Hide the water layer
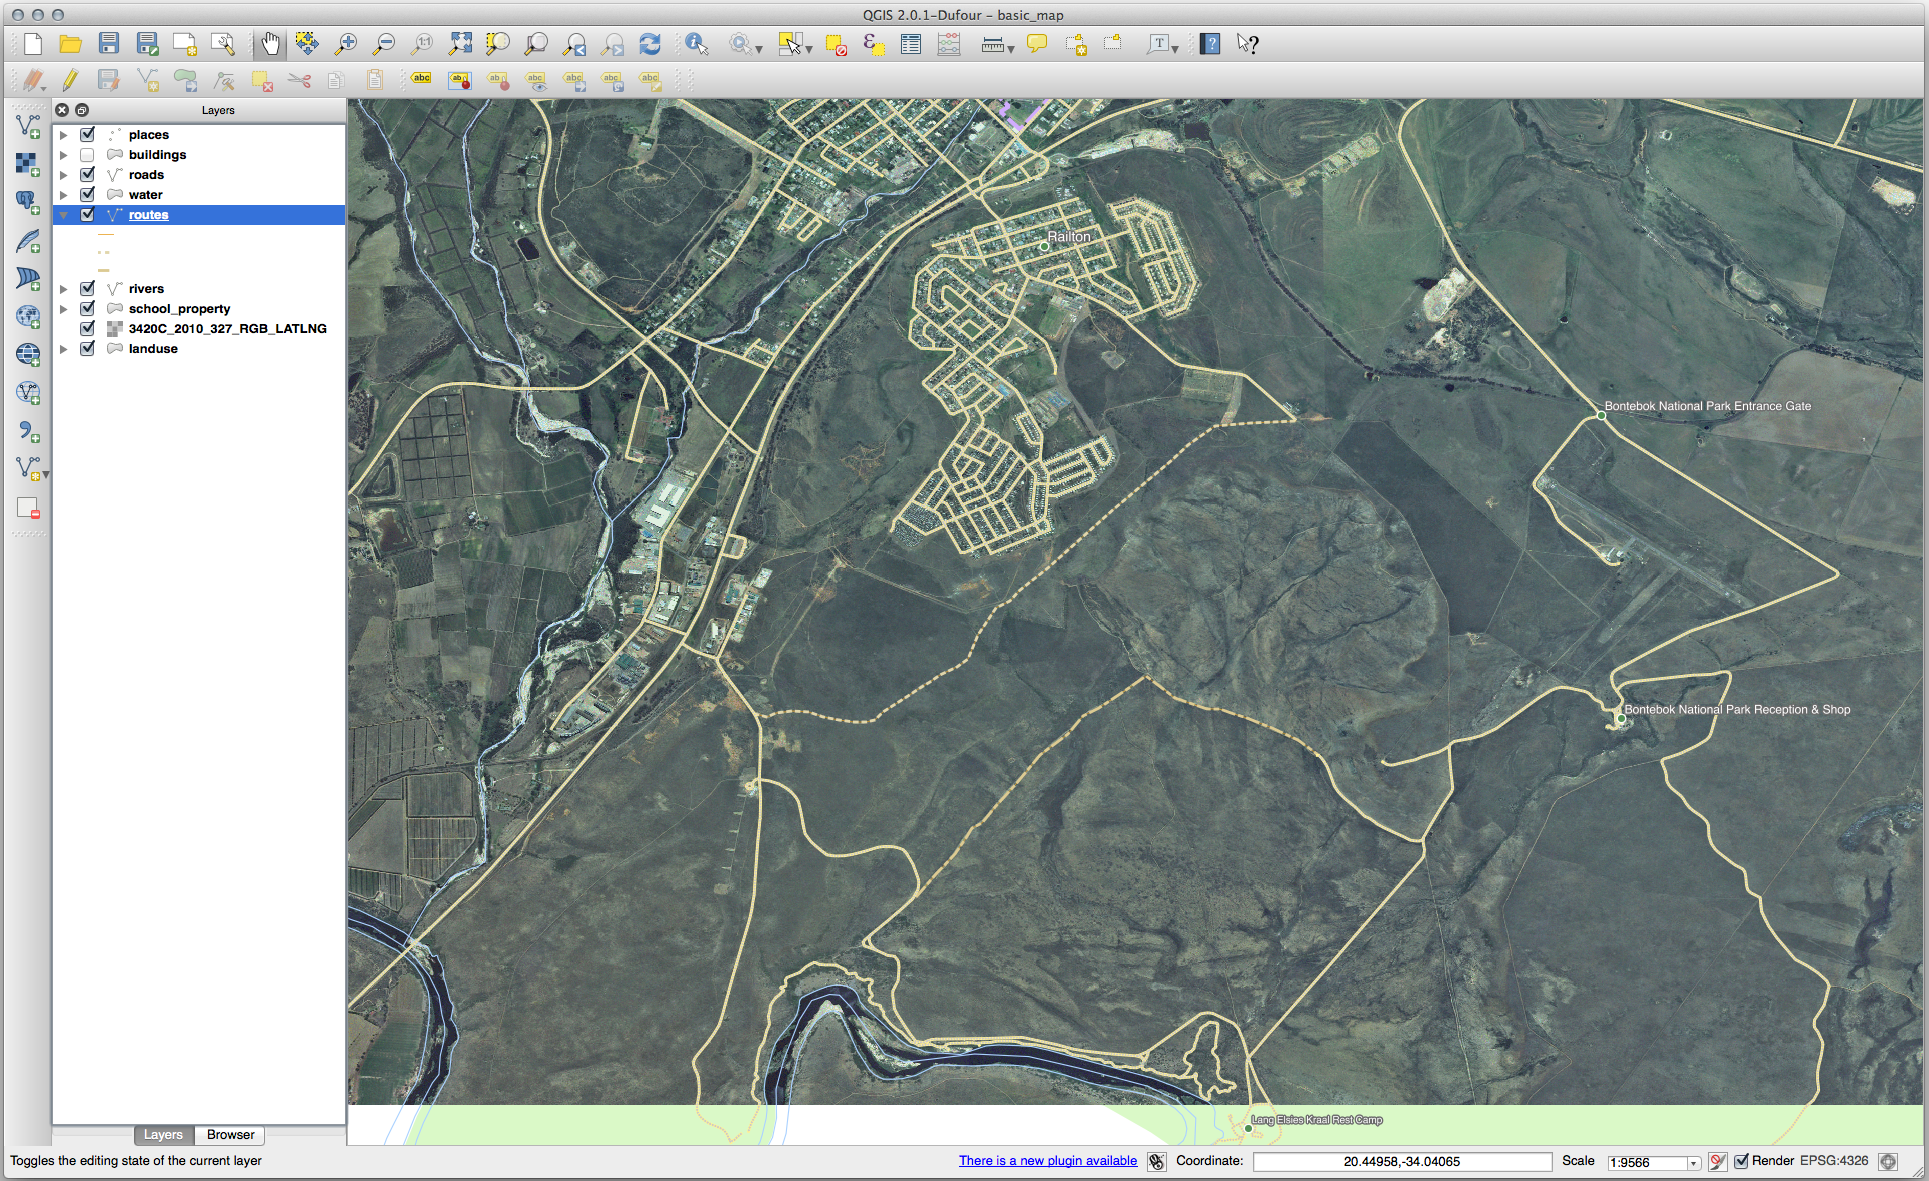 87,194
